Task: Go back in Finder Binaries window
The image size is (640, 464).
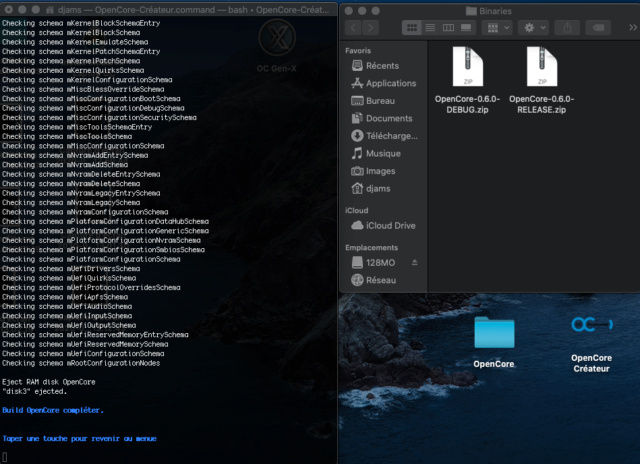Action: 353,28
